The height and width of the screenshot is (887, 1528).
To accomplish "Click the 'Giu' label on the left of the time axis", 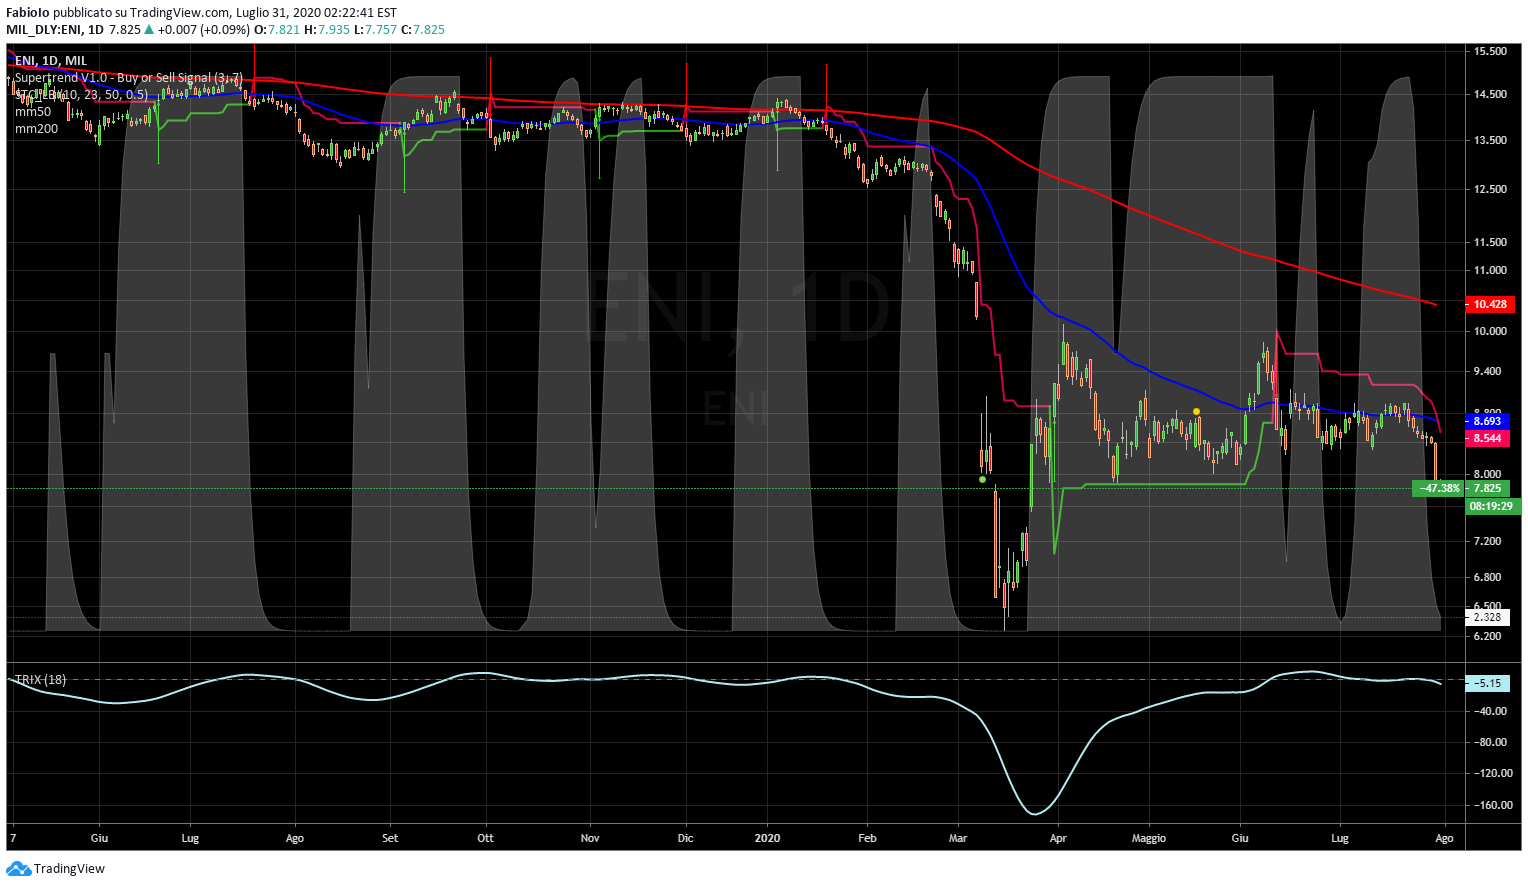I will tap(99, 838).
